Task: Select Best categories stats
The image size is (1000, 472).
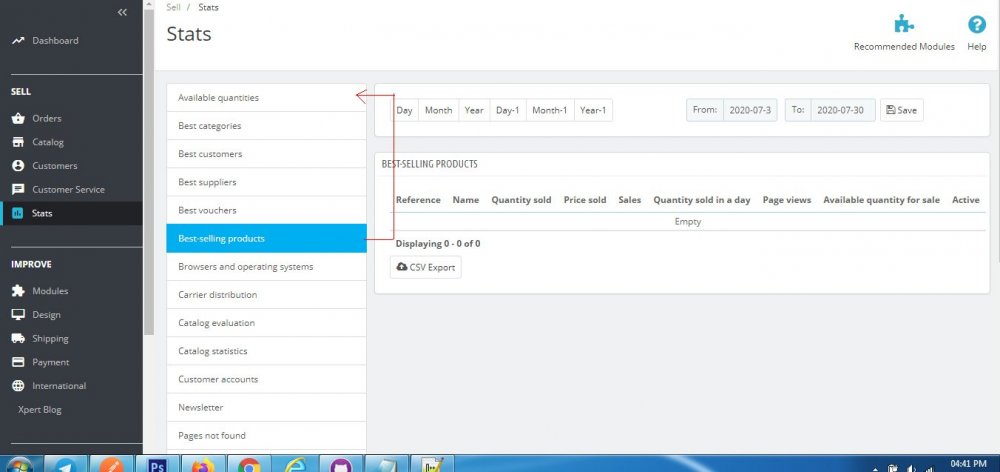Action: click(267, 126)
